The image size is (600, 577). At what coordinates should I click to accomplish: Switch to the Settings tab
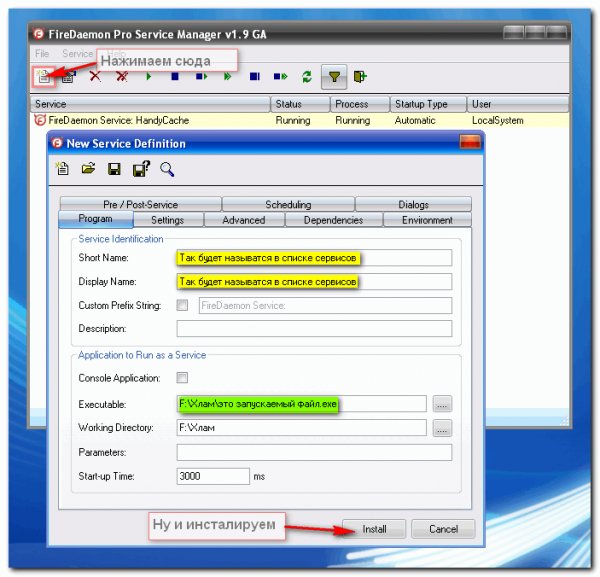[168, 220]
